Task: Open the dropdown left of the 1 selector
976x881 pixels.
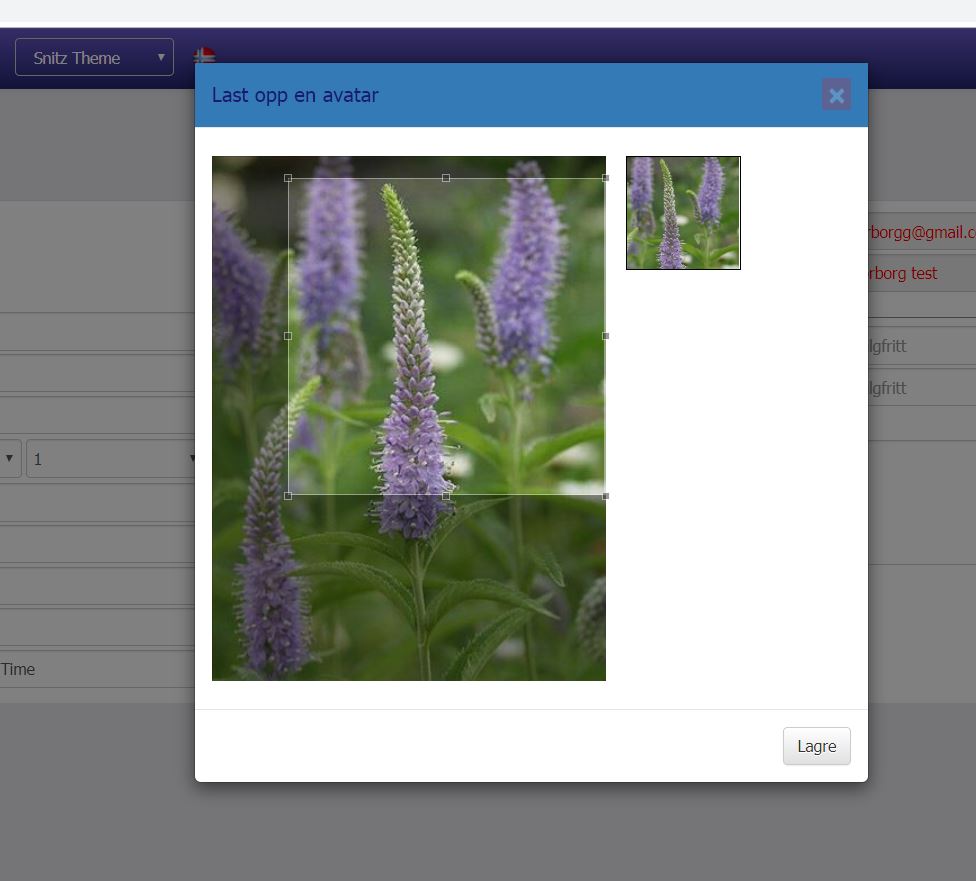Action: [x=10, y=459]
